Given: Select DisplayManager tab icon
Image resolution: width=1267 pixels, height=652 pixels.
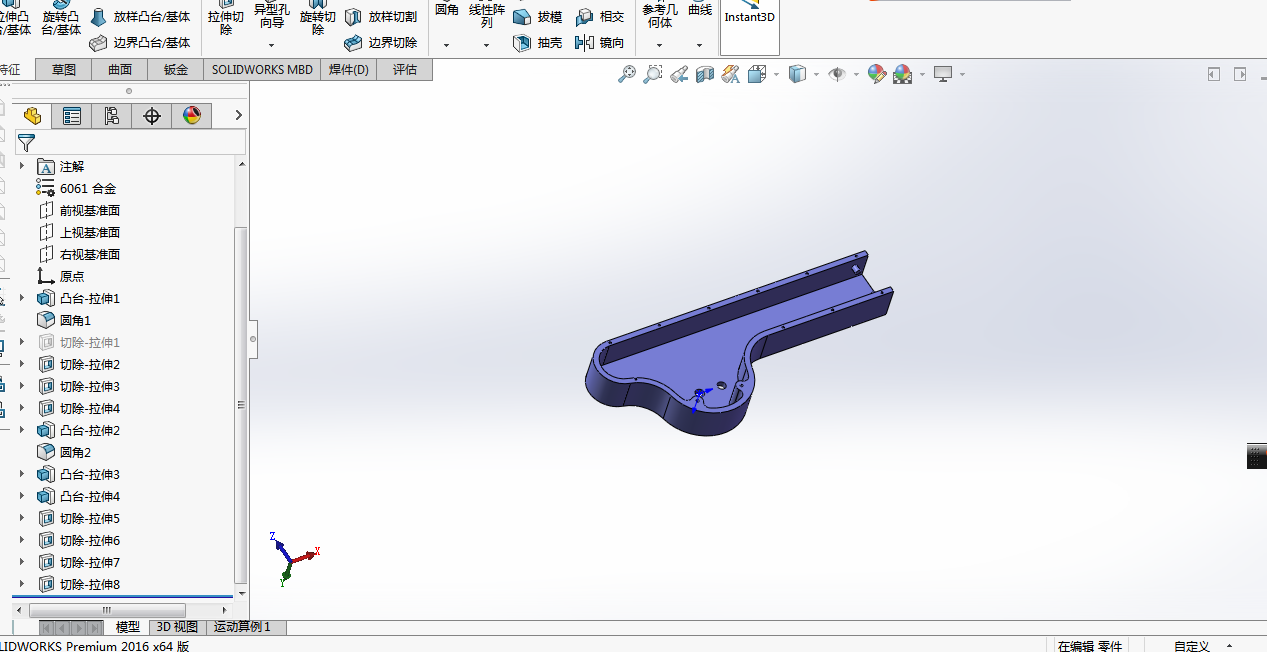Looking at the screenshot, I should coord(192,116).
